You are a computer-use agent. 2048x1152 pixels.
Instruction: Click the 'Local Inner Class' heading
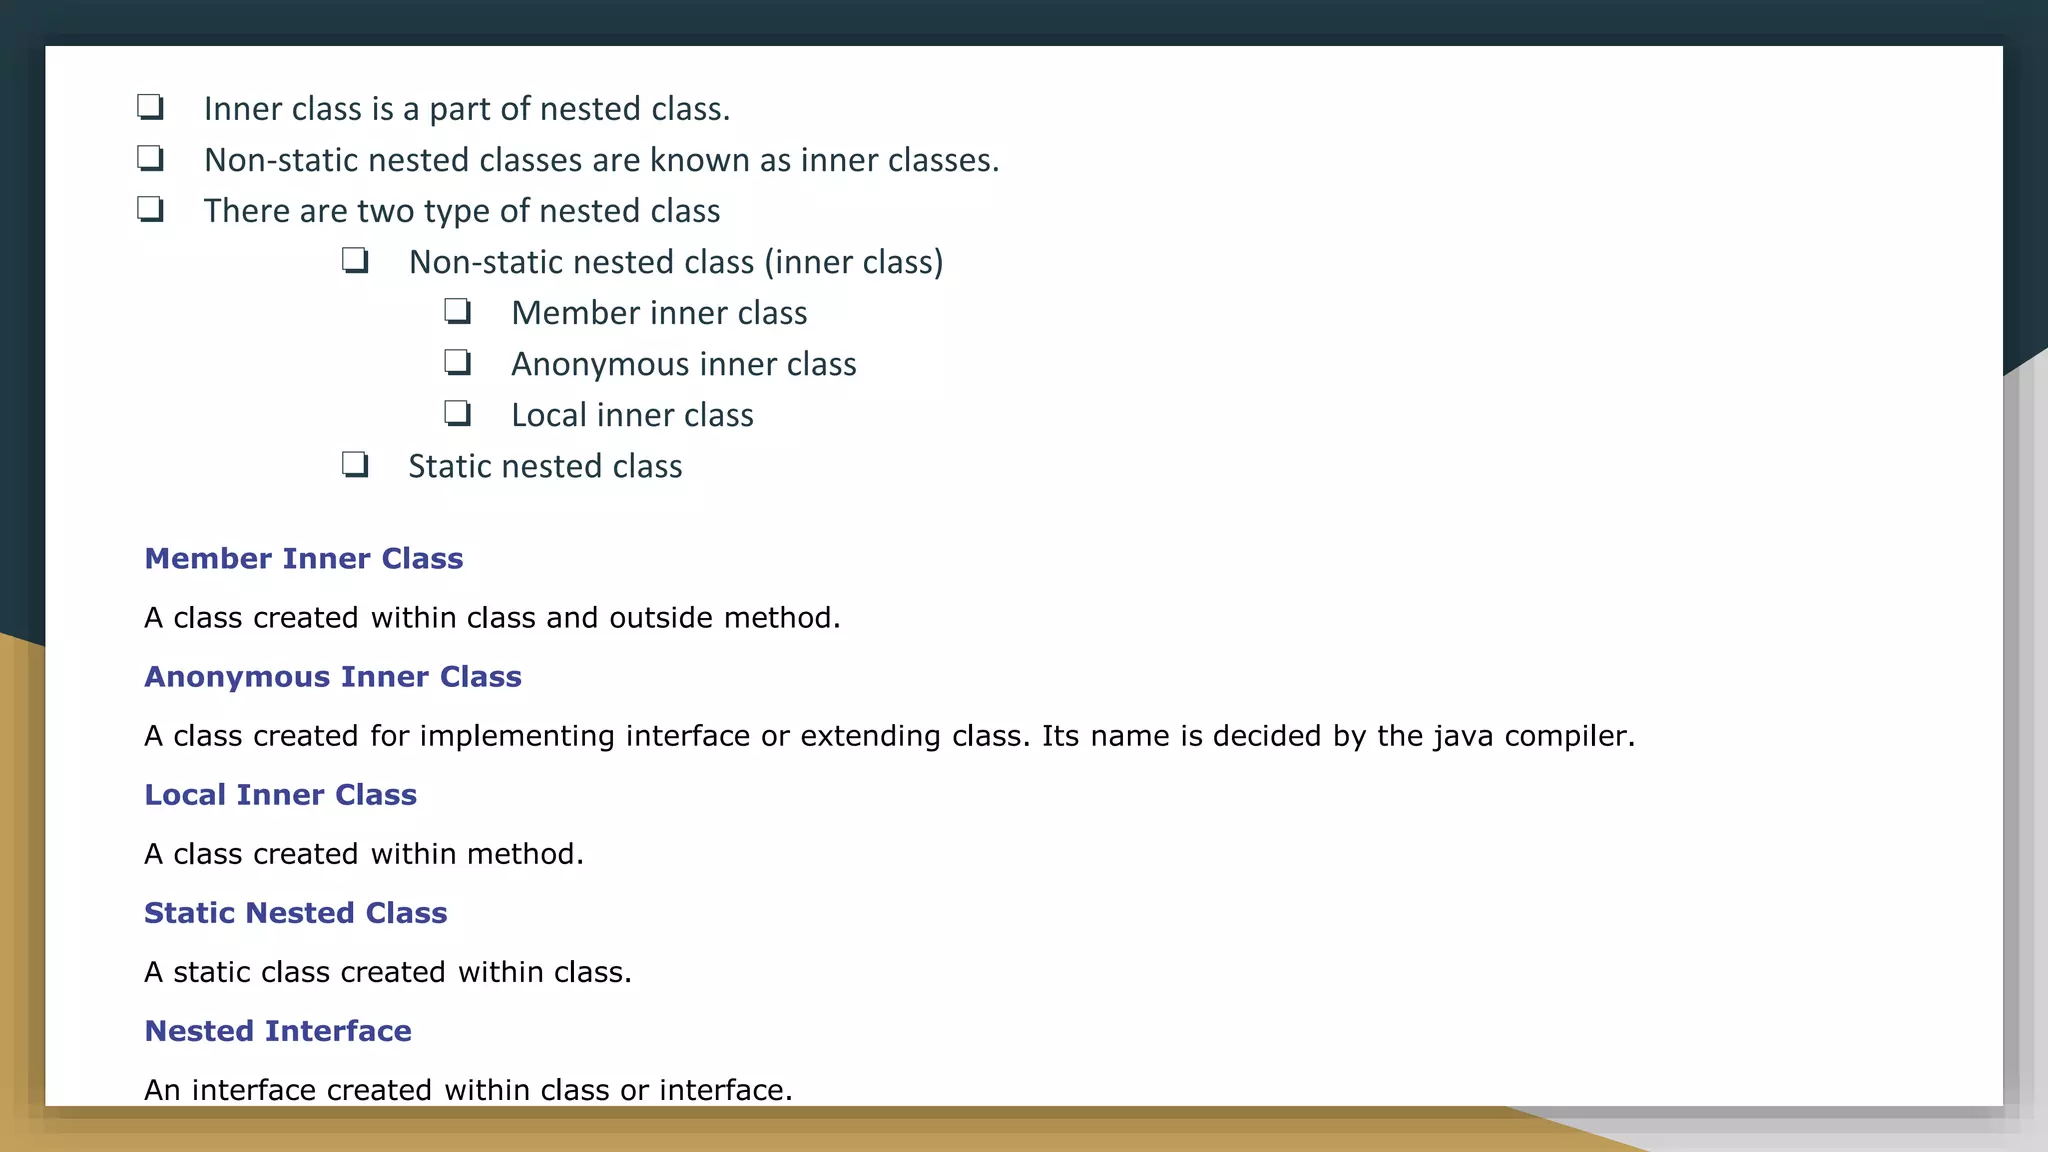pos(280,795)
